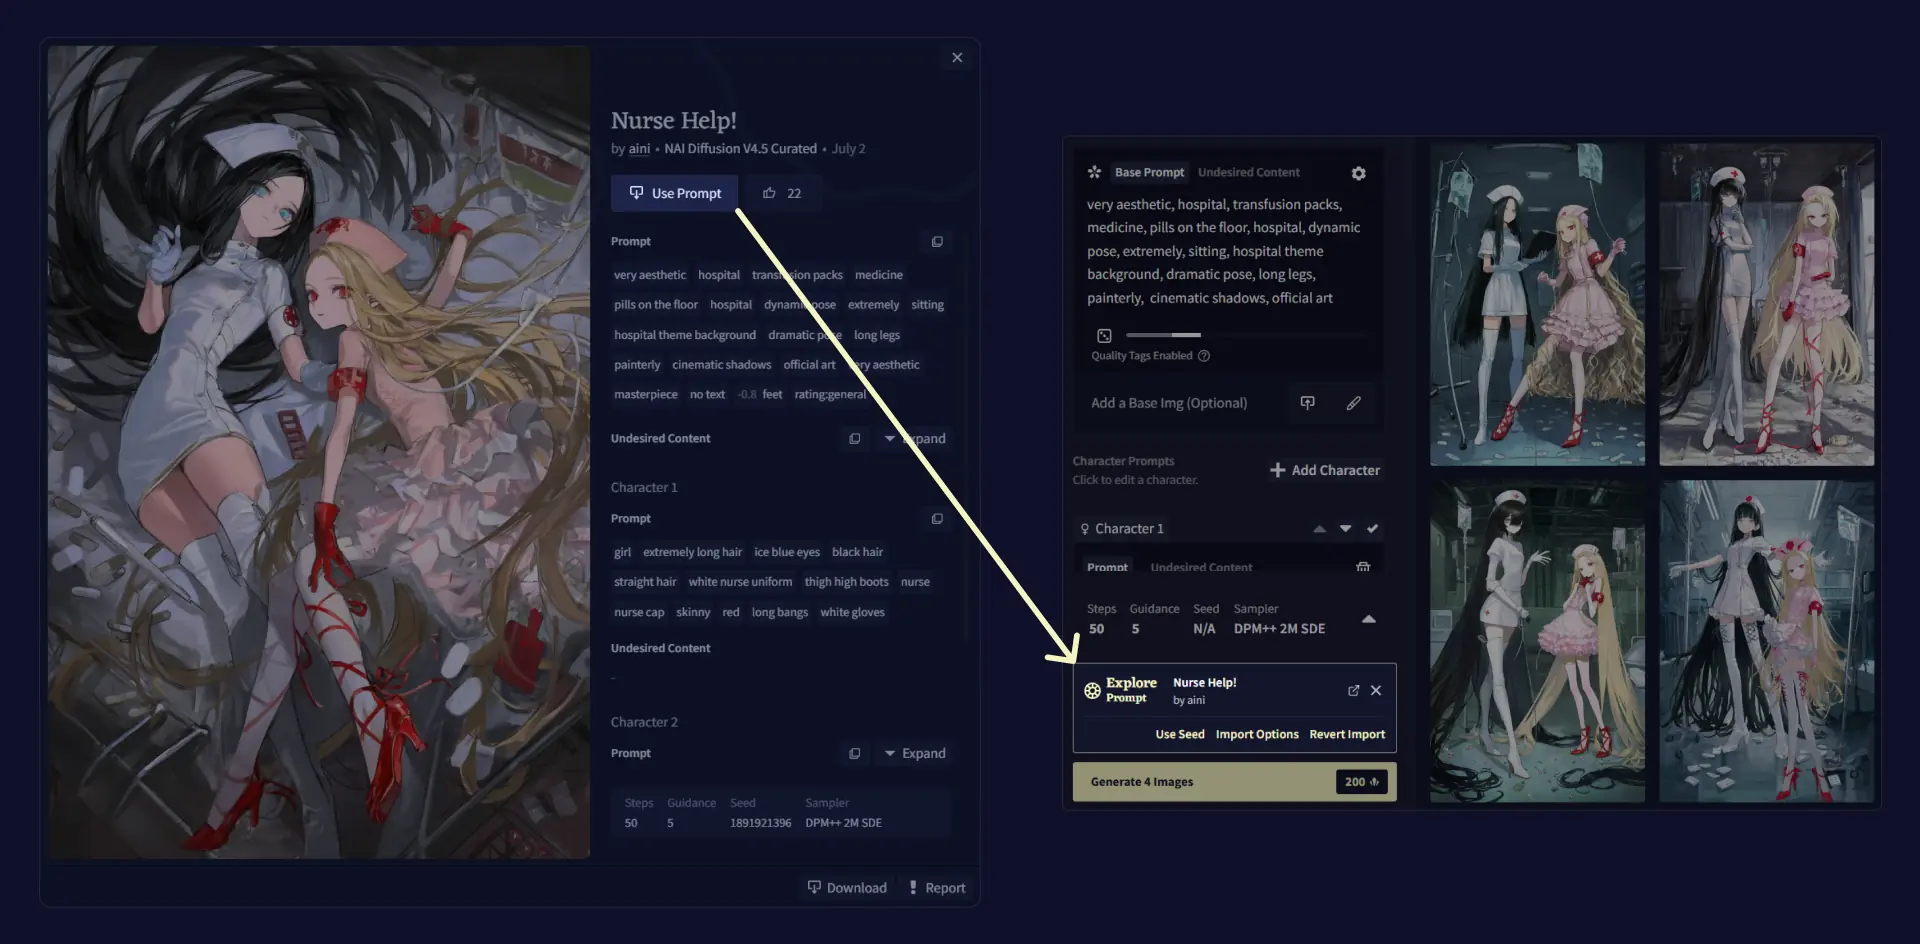Delete Character 1 with the trash icon

[x=1362, y=567]
